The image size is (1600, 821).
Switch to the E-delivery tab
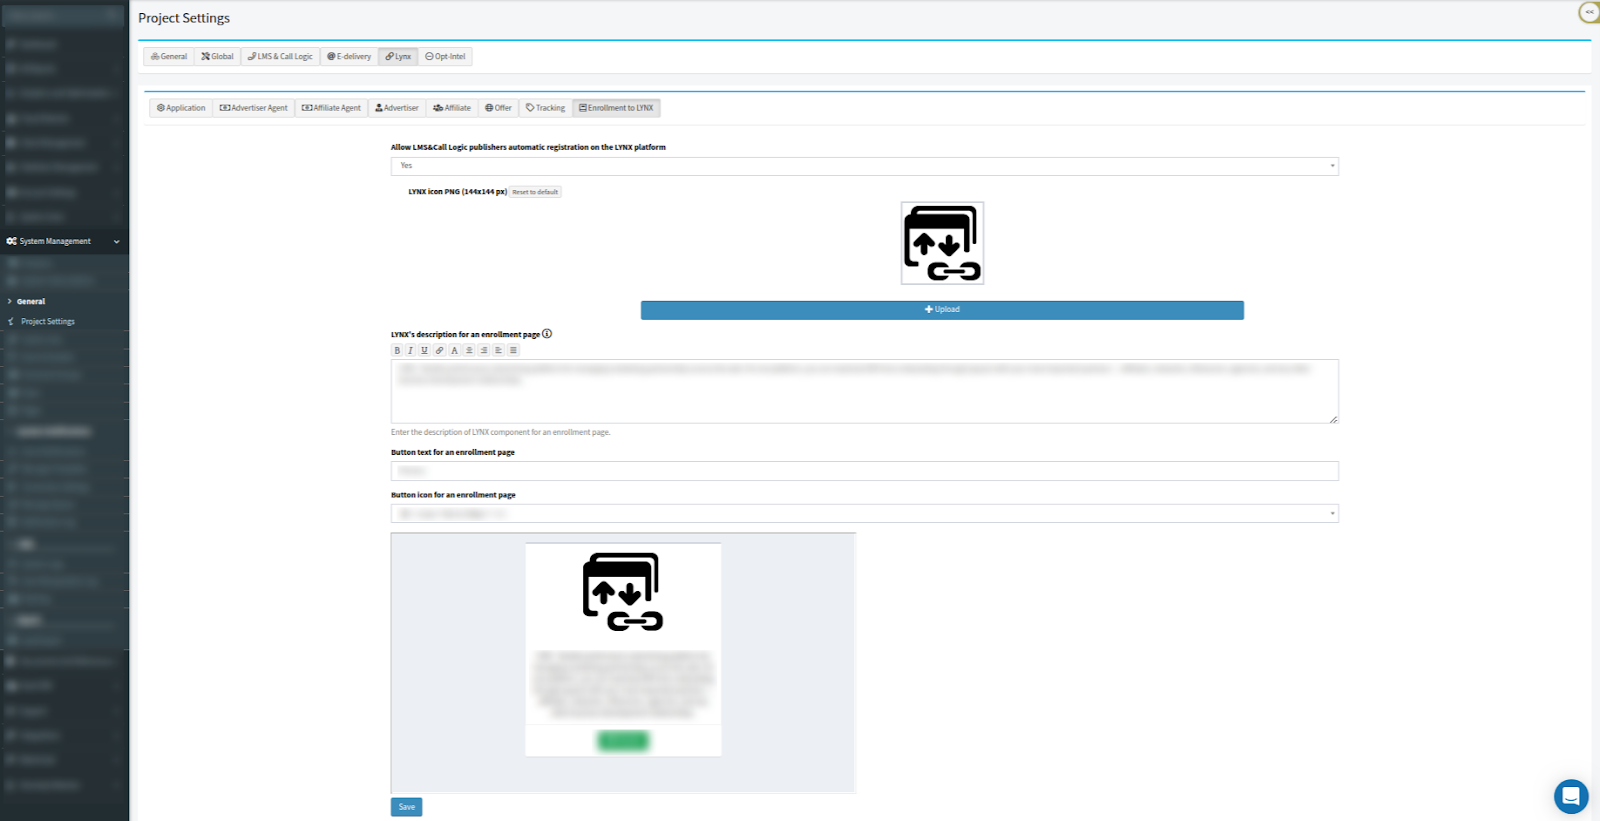[x=349, y=57]
